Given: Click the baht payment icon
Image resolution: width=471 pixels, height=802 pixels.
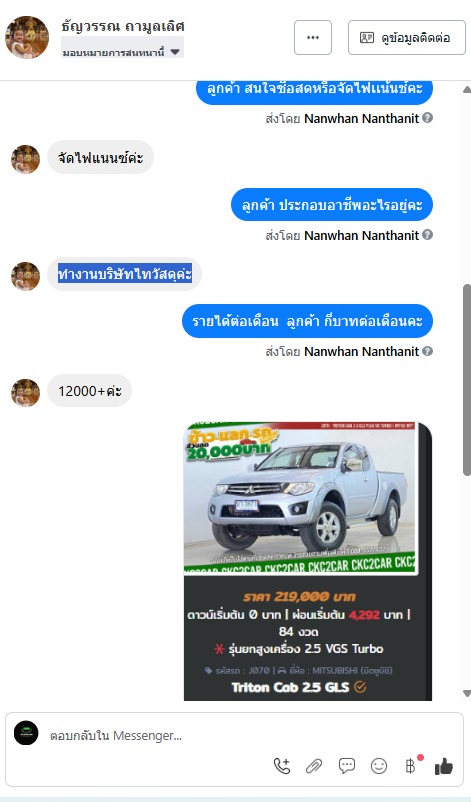Looking at the screenshot, I should [x=411, y=766].
